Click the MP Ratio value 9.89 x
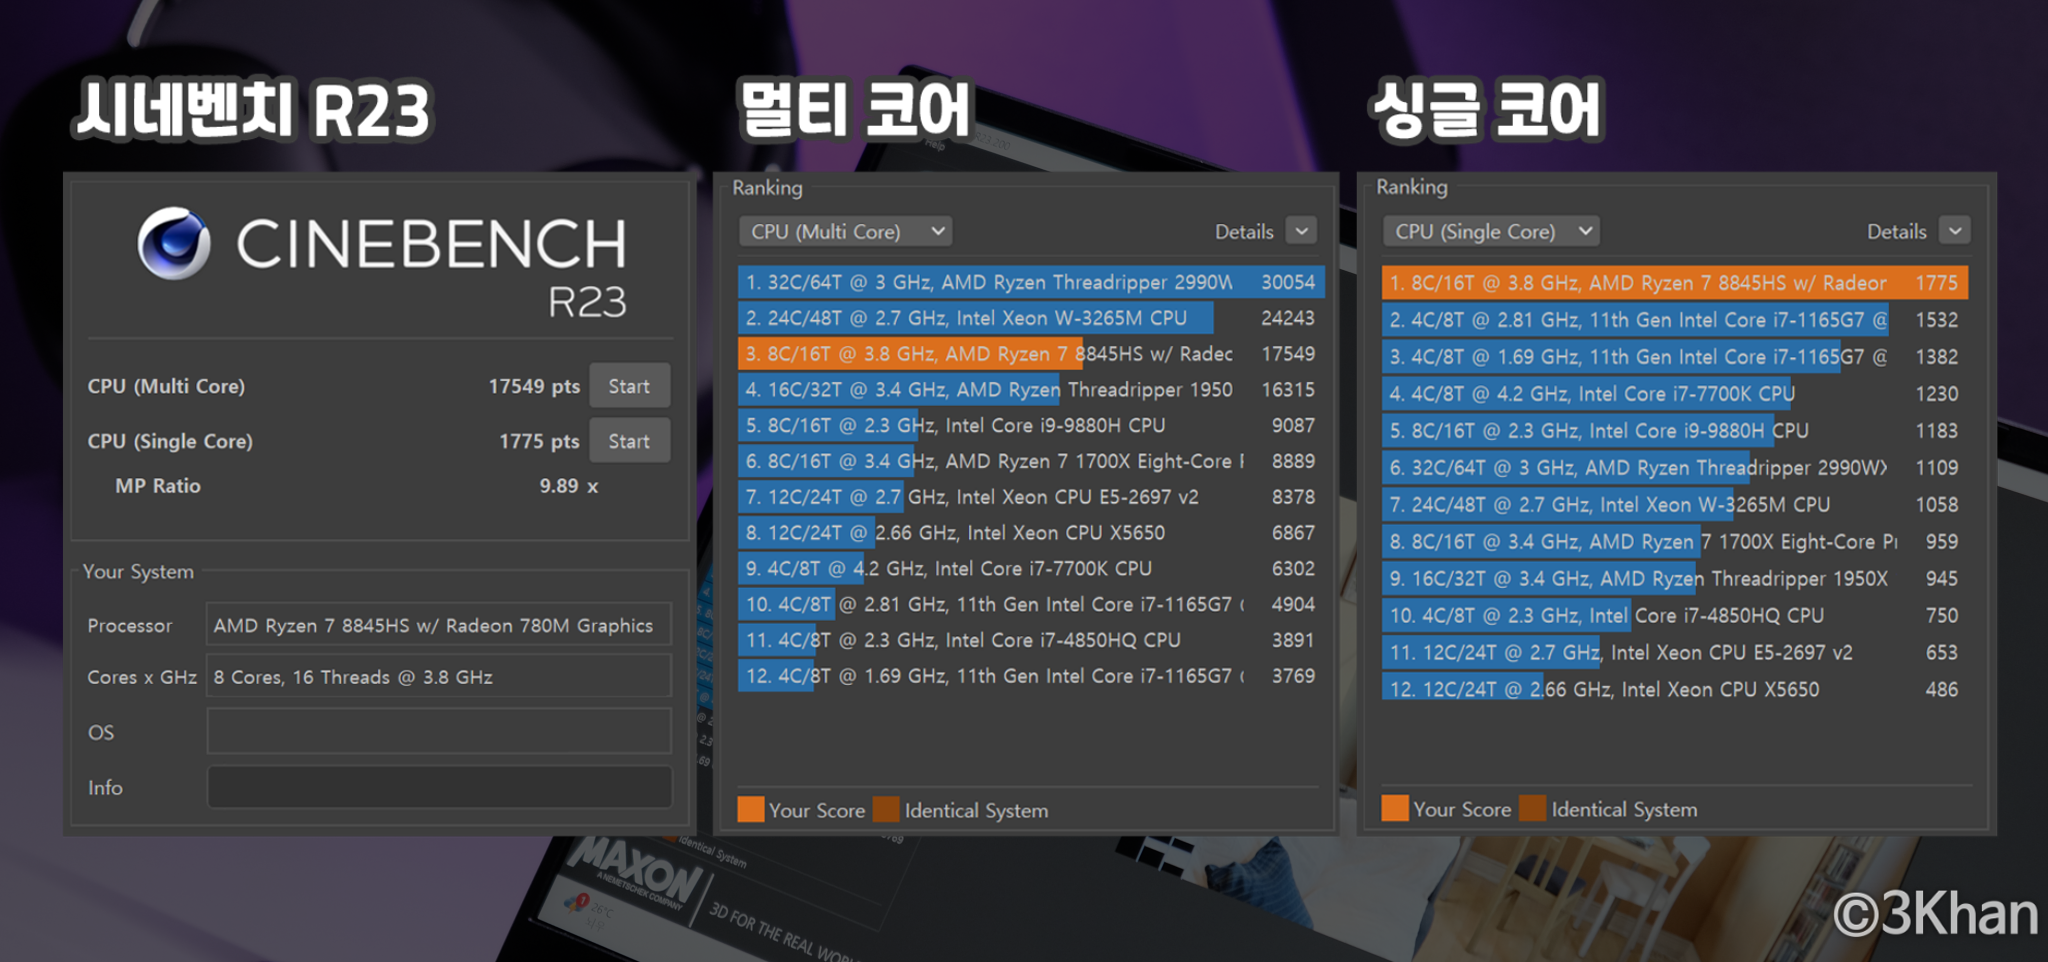Viewport: 2048px width, 962px height. [569, 486]
